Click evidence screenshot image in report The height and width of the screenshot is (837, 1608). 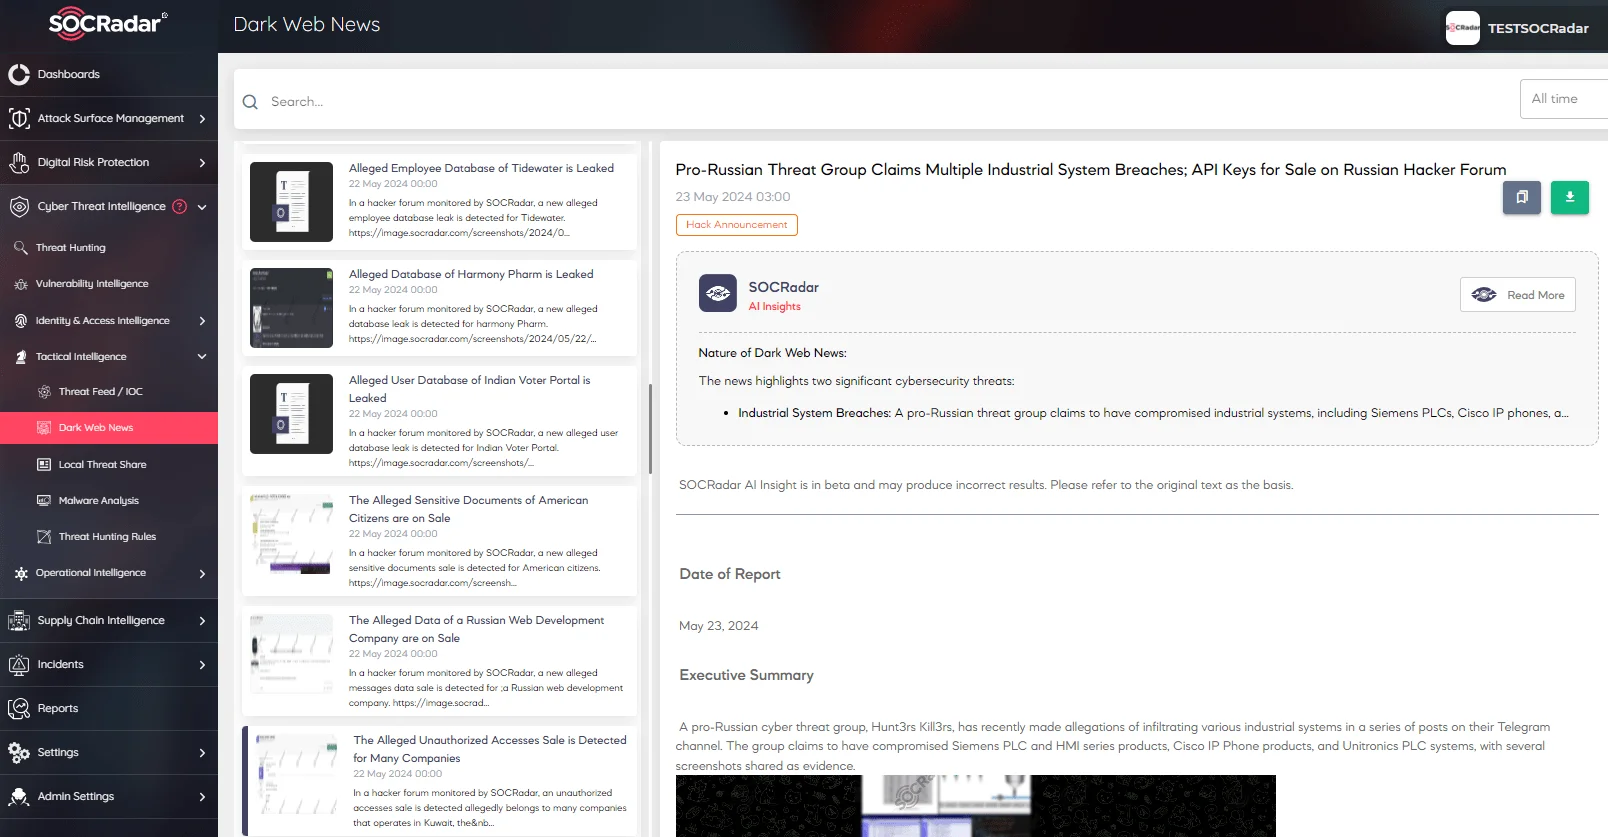[976, 806]
